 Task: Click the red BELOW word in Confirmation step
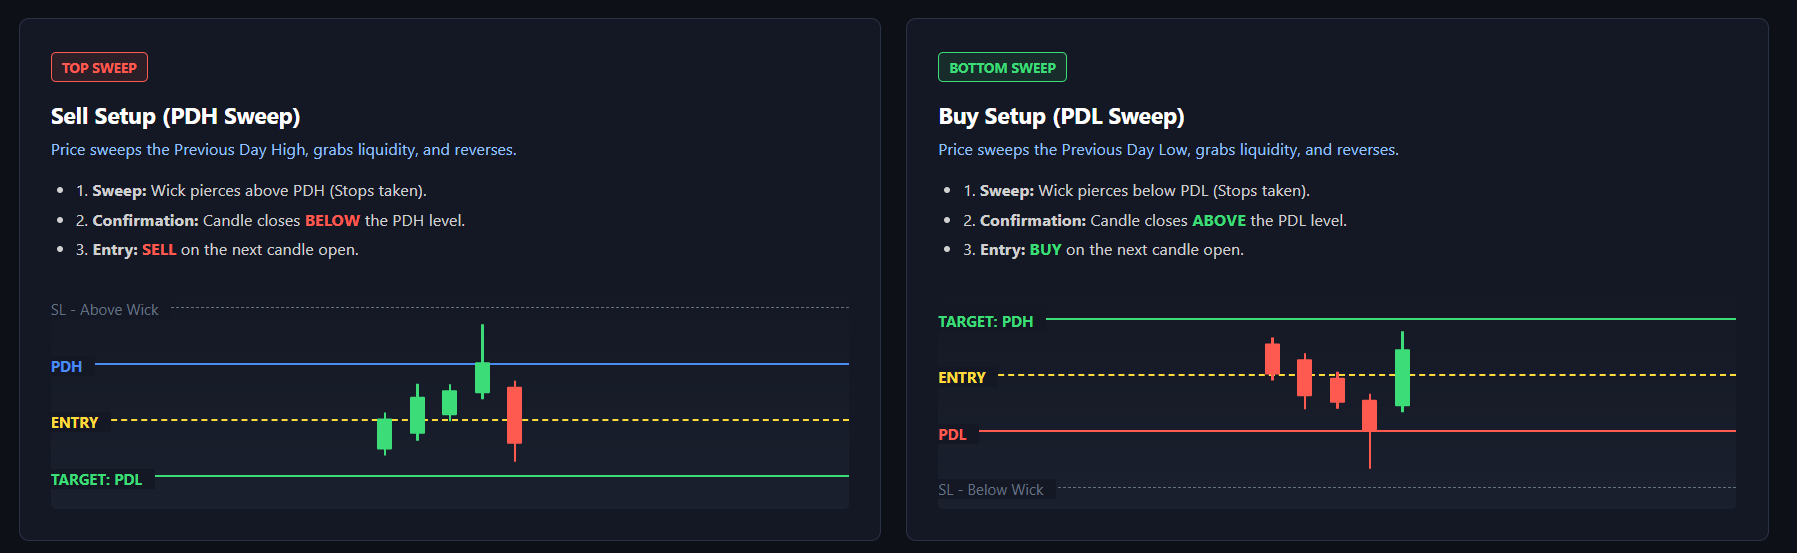(x=332, y=220)
